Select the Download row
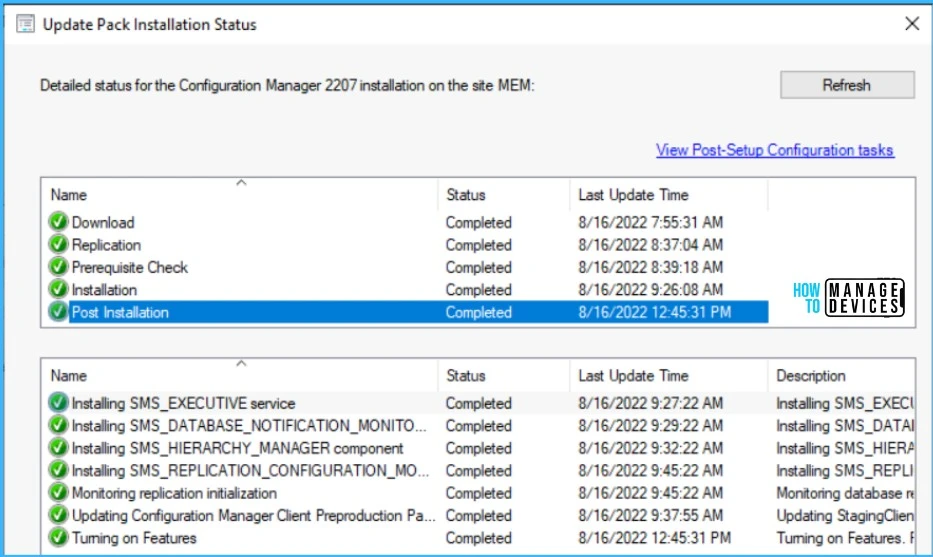The width and height of the screenshot is (933, 557). coord(408,222)
